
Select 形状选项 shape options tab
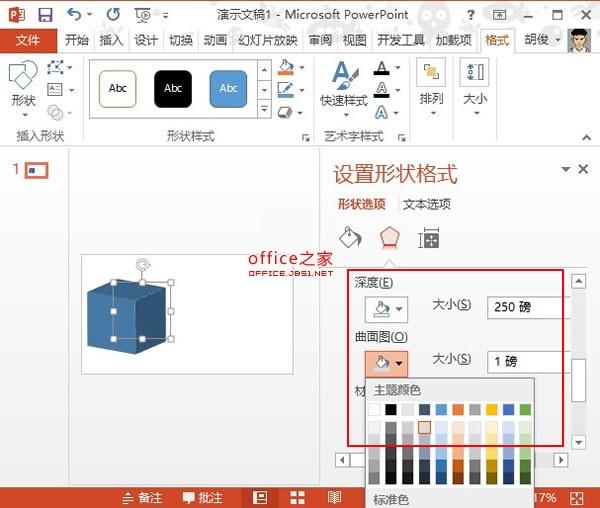pyautogui.click(x=361, y=204)
